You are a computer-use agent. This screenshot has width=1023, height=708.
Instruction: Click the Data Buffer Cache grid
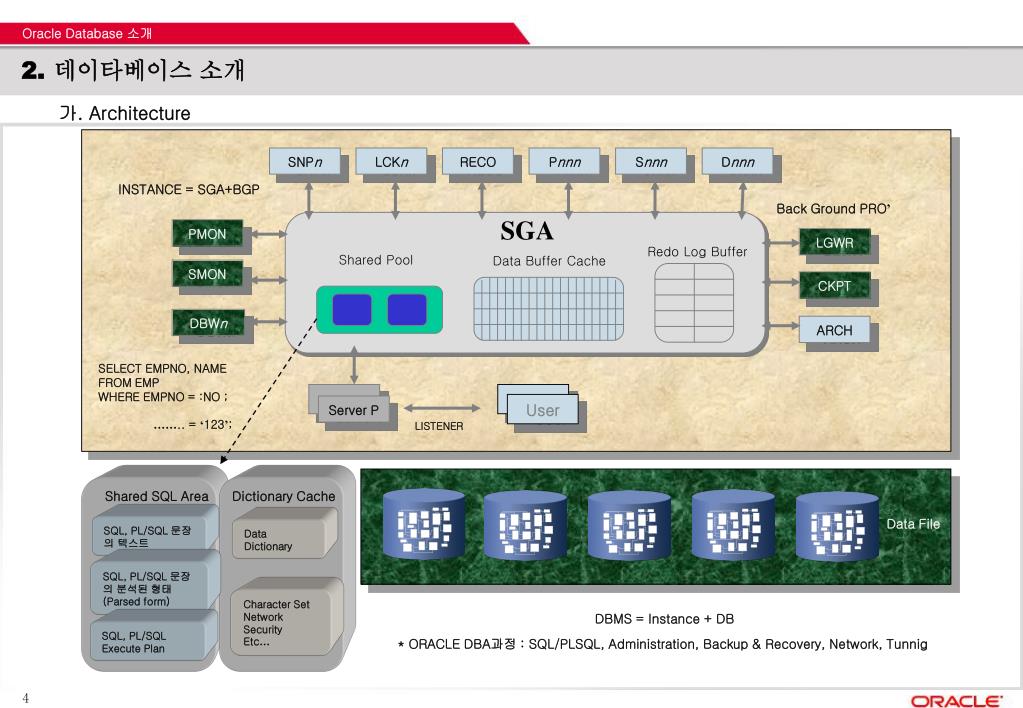click(x=548, y=309)
